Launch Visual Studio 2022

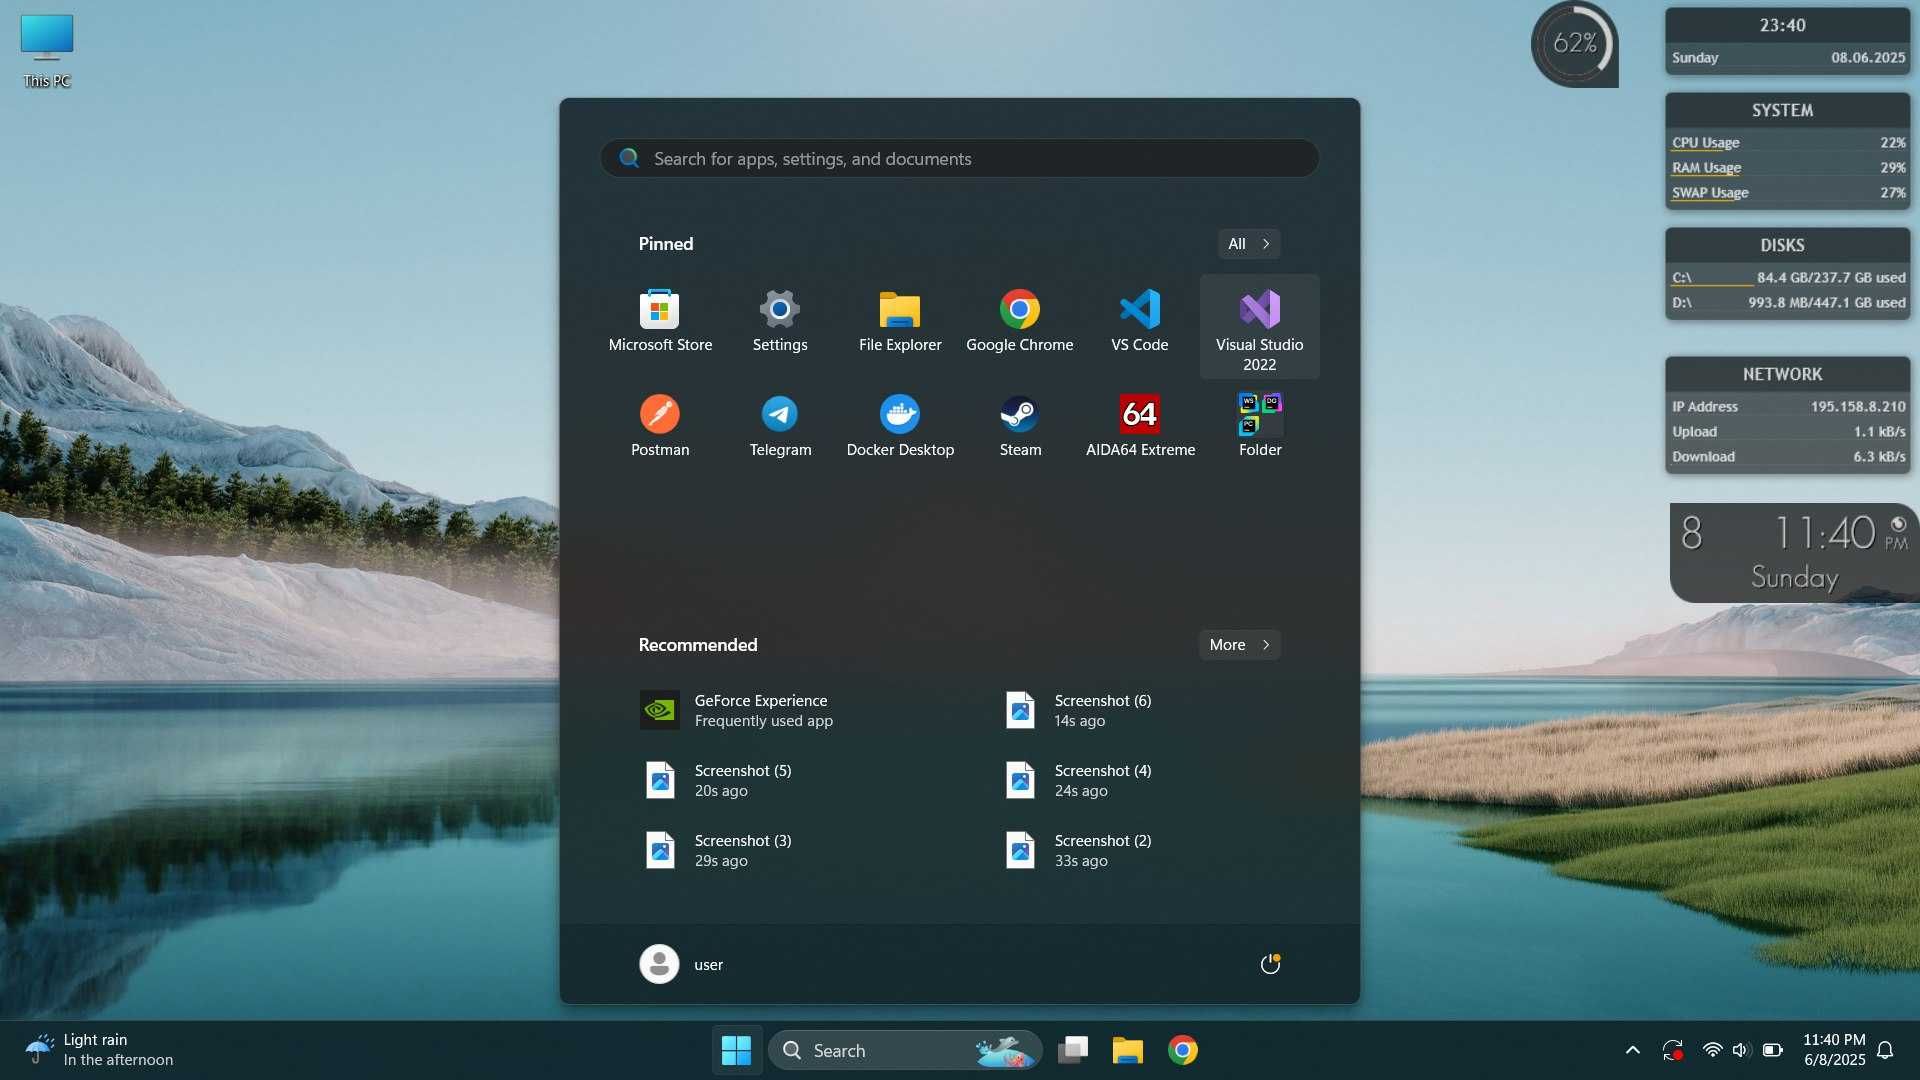pyautogui.click(x=1260, y=327)
